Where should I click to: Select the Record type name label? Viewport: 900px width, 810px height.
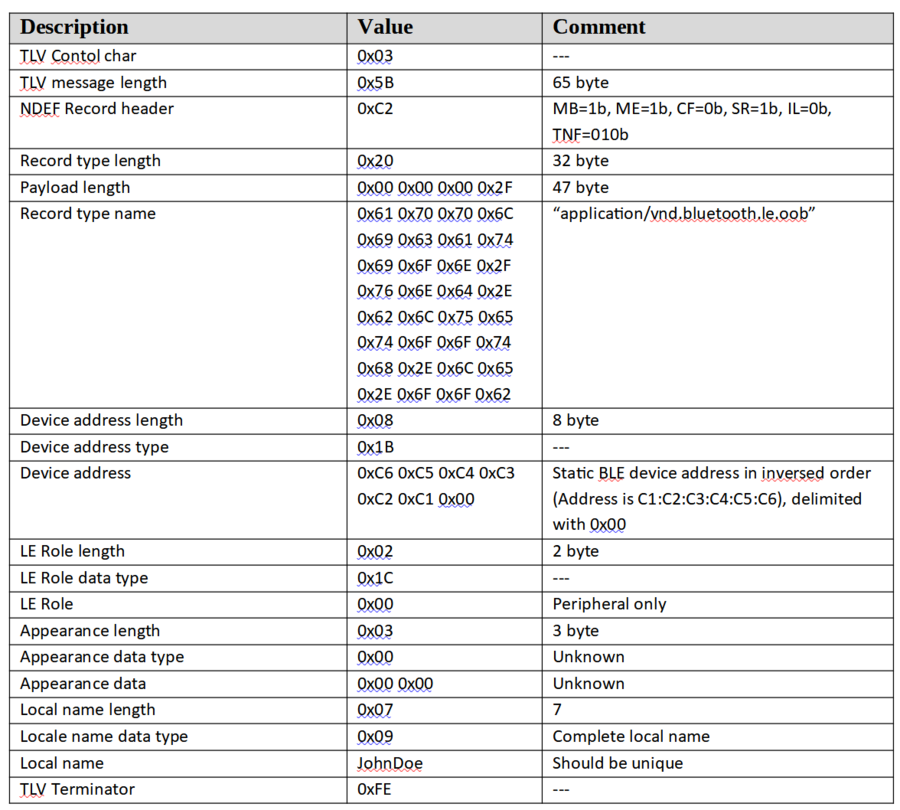tap(88, 213)
